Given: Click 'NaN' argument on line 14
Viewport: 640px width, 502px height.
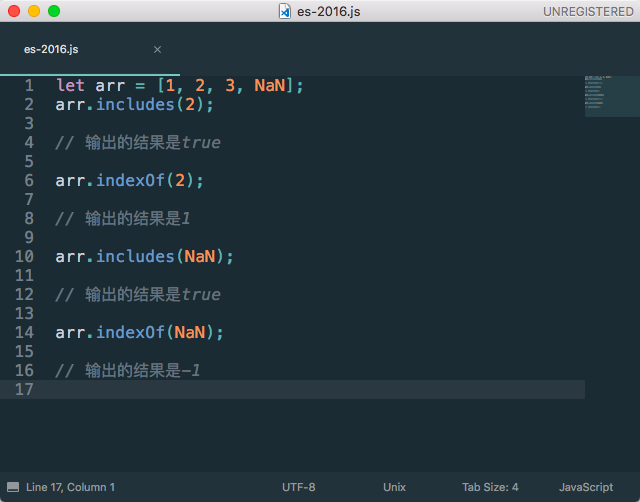Looking at the screenshot, I should [x=190, y=332].
